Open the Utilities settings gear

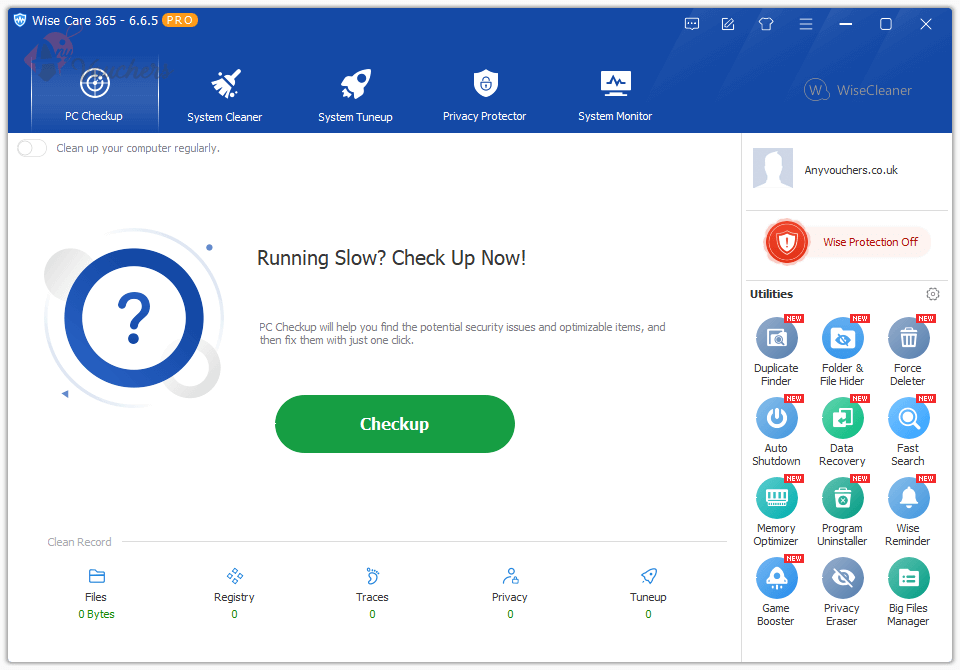(933, 294)
